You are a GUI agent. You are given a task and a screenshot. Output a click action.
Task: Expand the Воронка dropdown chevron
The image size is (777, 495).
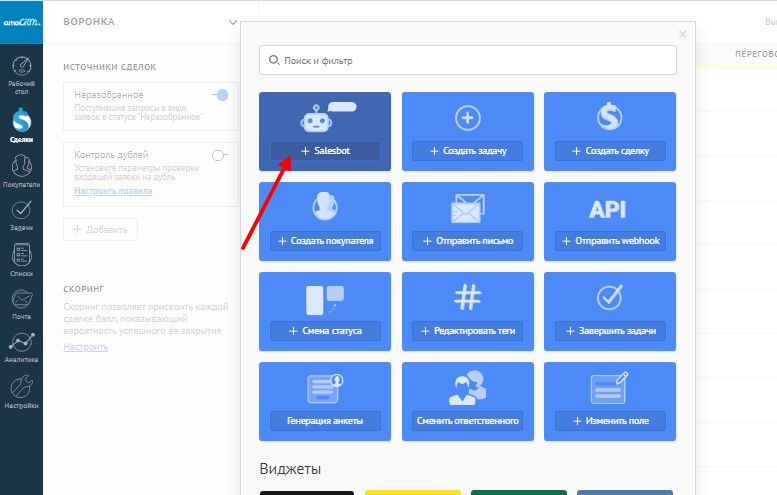click(x=233, y=22)
